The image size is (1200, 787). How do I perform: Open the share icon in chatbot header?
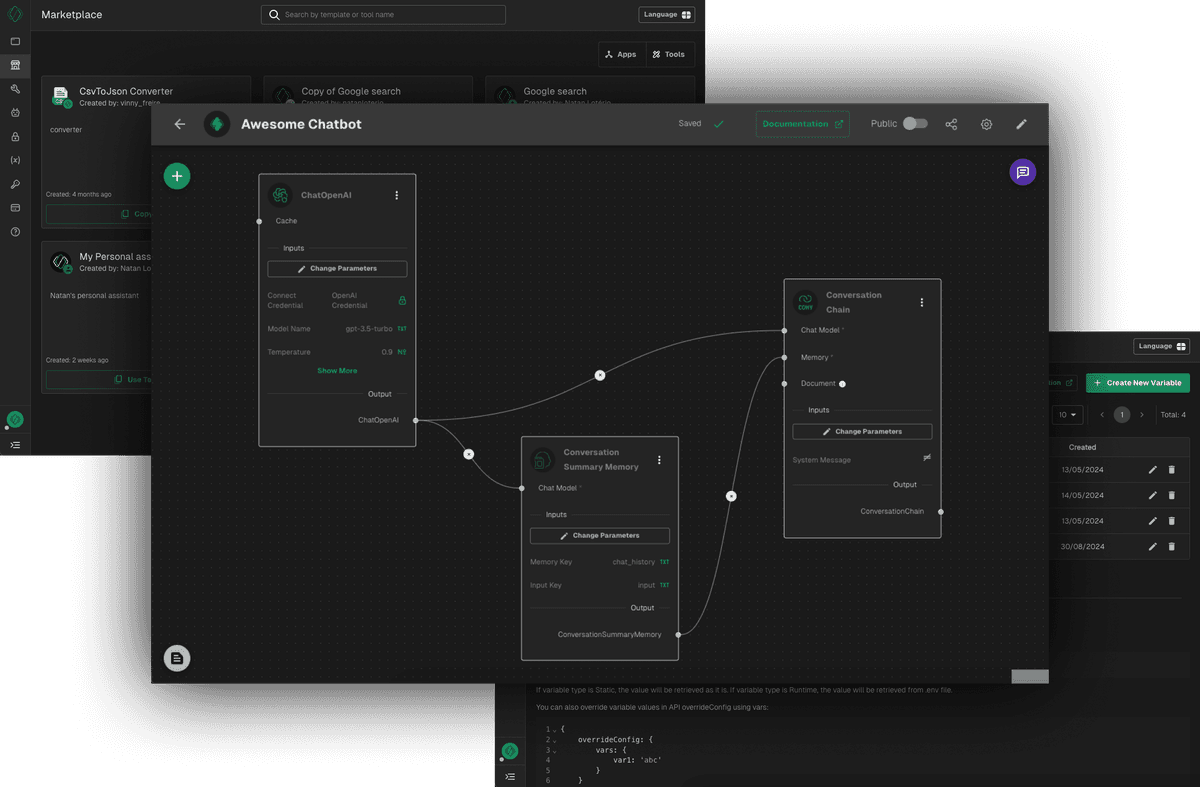point(951,124)
